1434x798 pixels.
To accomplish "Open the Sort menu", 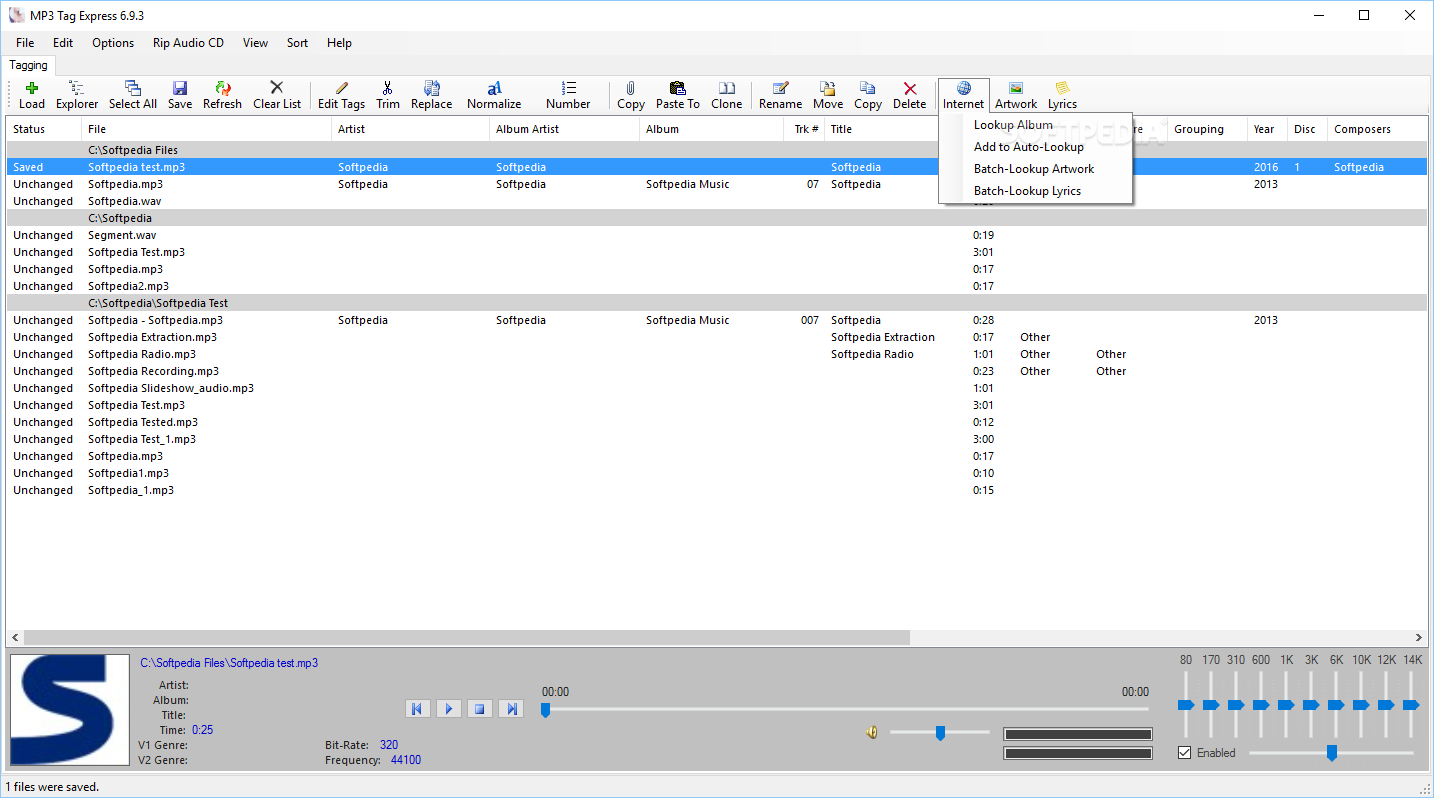I will (x=297, y=43).
